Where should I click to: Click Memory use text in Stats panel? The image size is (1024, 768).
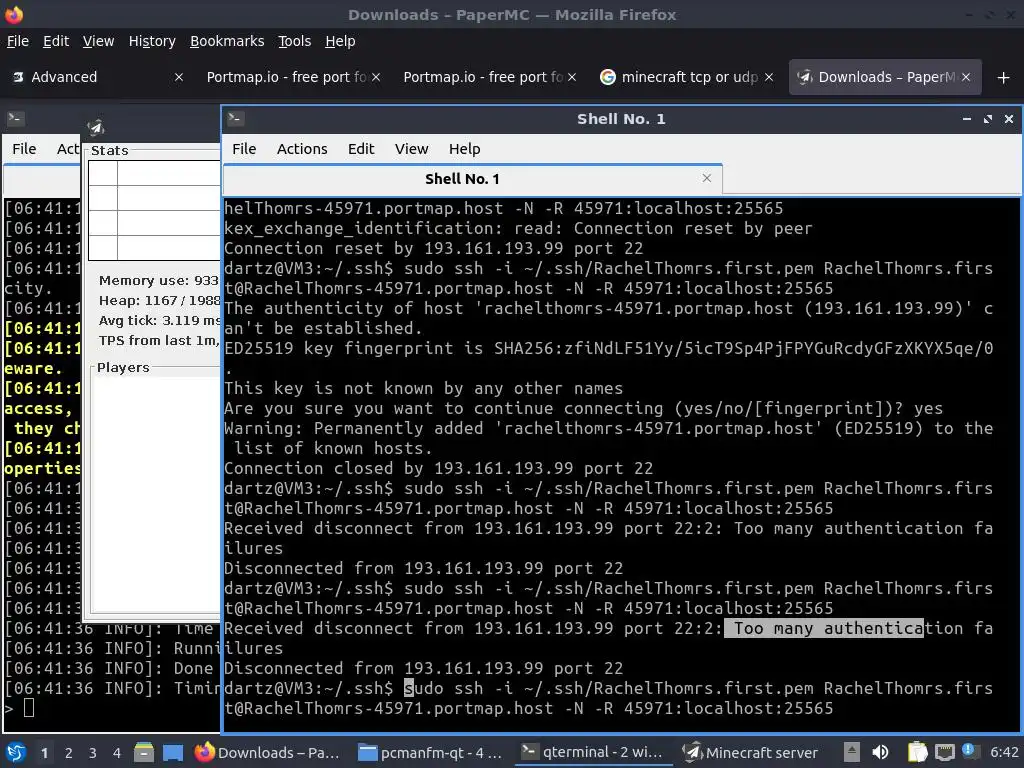(x=159, y=280)
